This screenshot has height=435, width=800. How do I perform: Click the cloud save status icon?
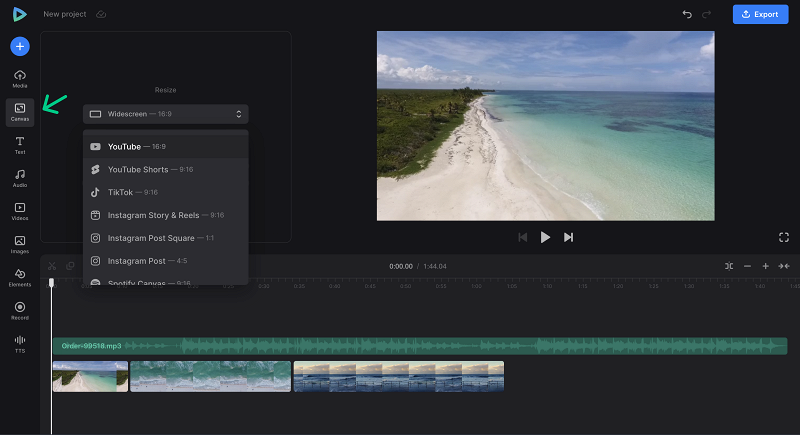[101, 14]
